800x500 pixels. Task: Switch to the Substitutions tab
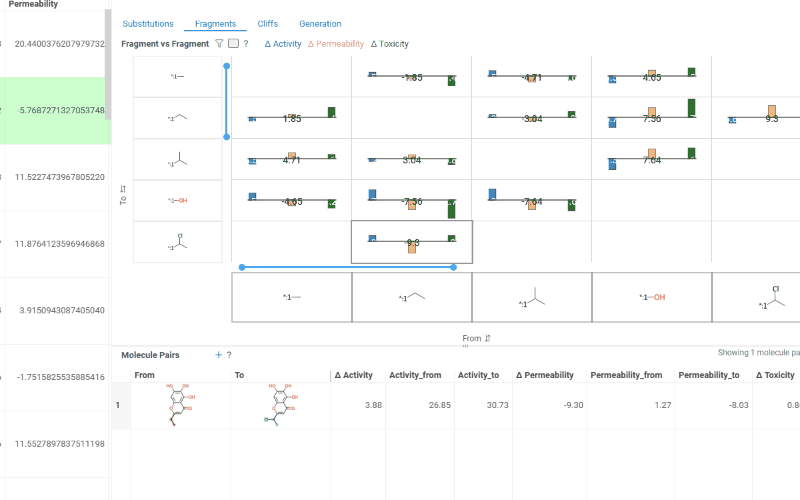(x=147, y=24)
